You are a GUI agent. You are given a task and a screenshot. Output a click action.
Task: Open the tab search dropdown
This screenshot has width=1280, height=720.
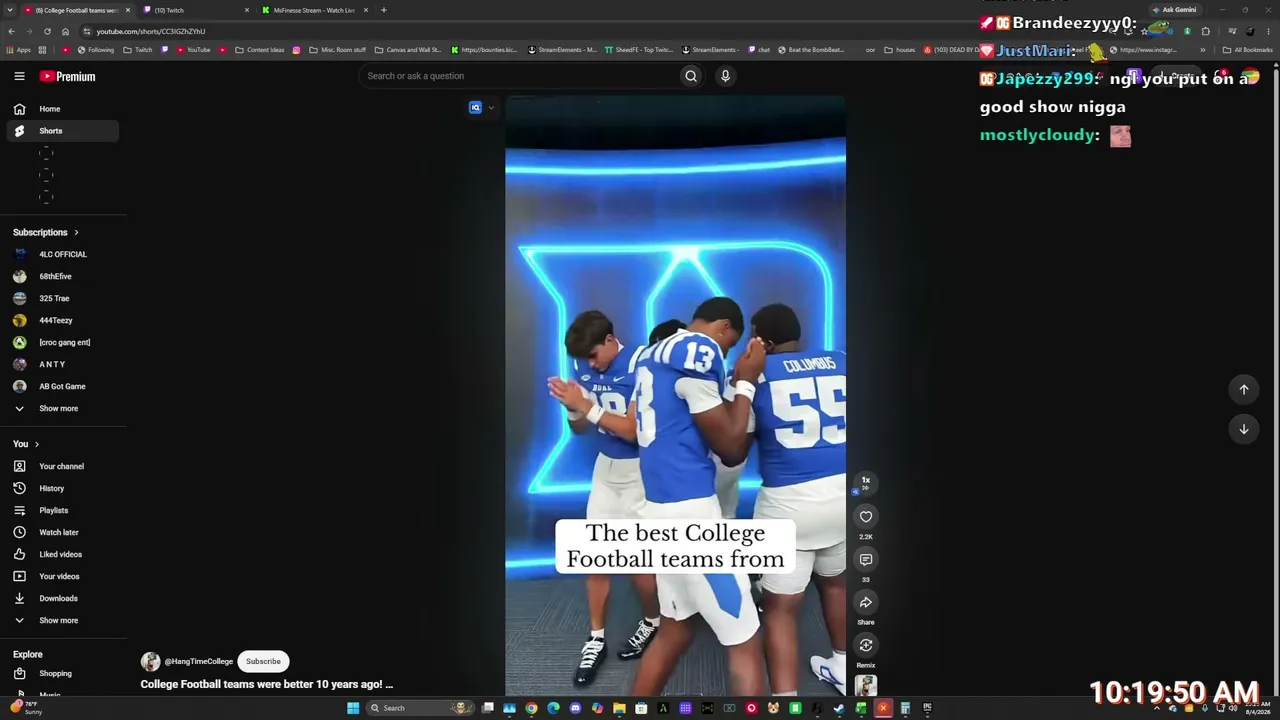[10, 10]
